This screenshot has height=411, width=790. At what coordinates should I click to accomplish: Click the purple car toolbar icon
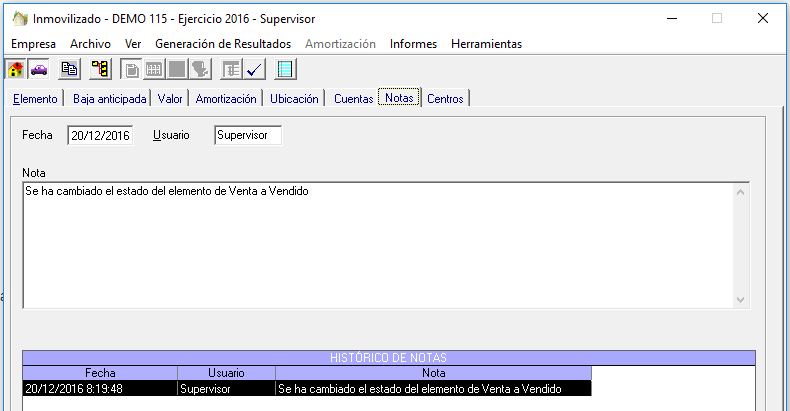[x=38, y=69]
